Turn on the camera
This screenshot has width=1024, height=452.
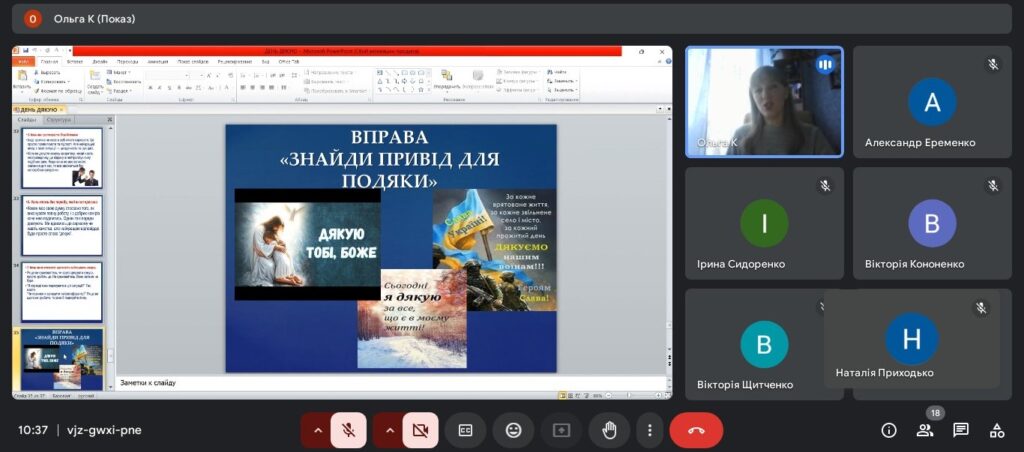point(420,430)
